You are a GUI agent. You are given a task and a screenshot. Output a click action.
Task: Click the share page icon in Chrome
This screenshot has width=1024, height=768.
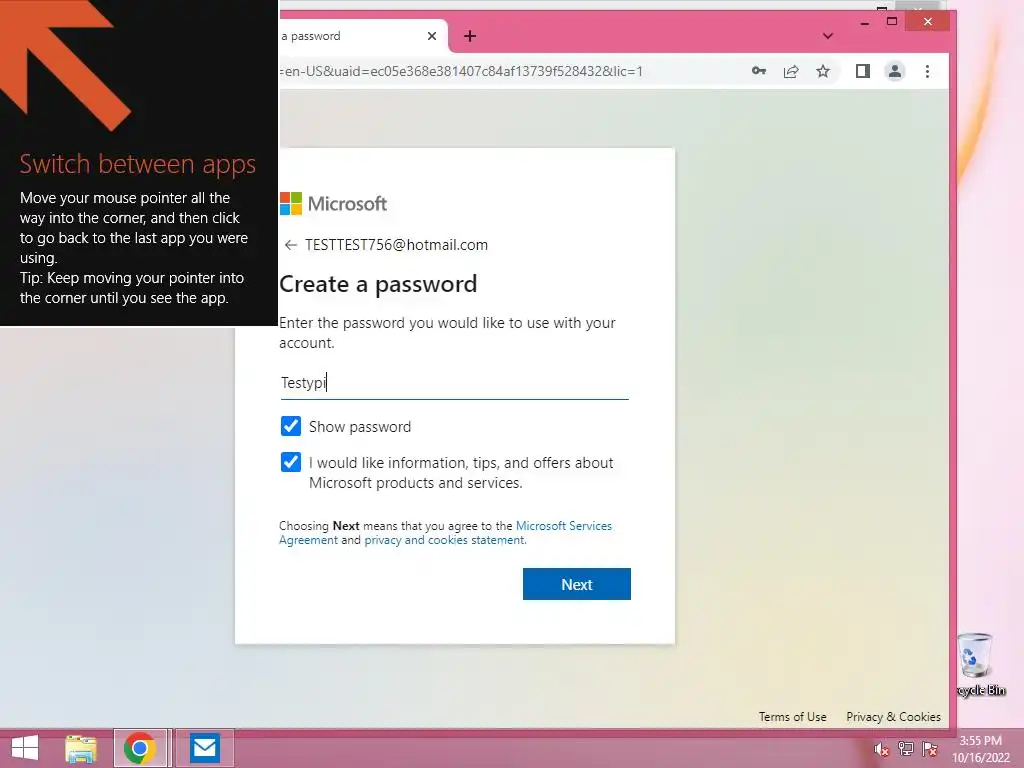[791, 71]
